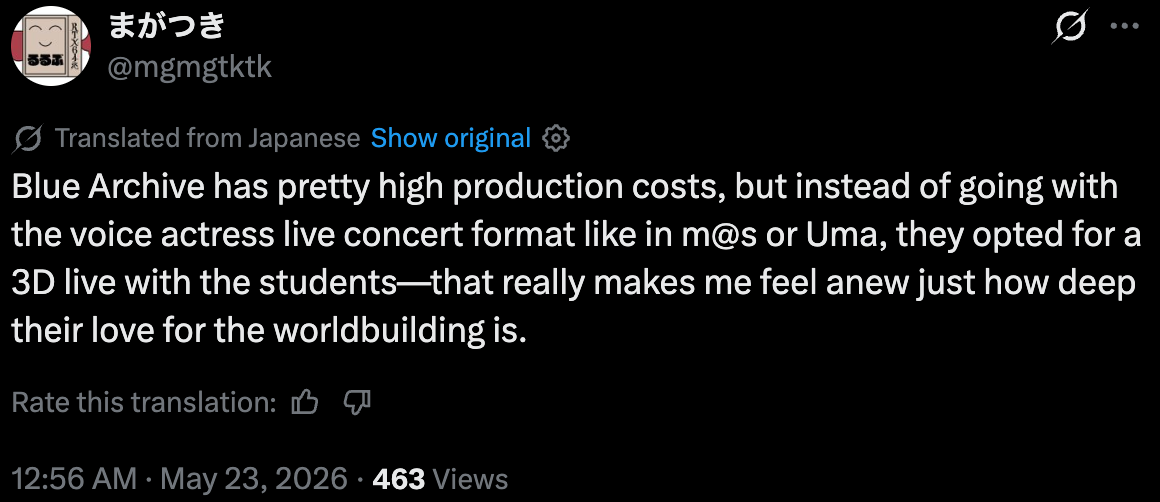Click the Translated from Japanese label

207,138
